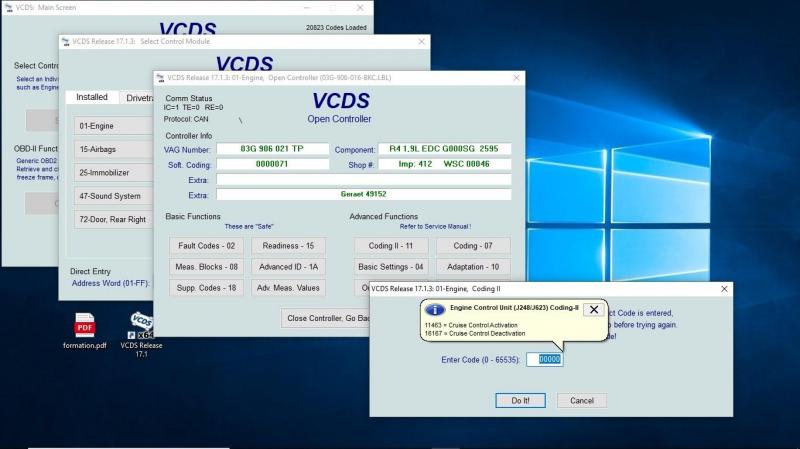Select 72-Door, Rear Right module
Screen dimensions: 800x449
pos(114,219)
